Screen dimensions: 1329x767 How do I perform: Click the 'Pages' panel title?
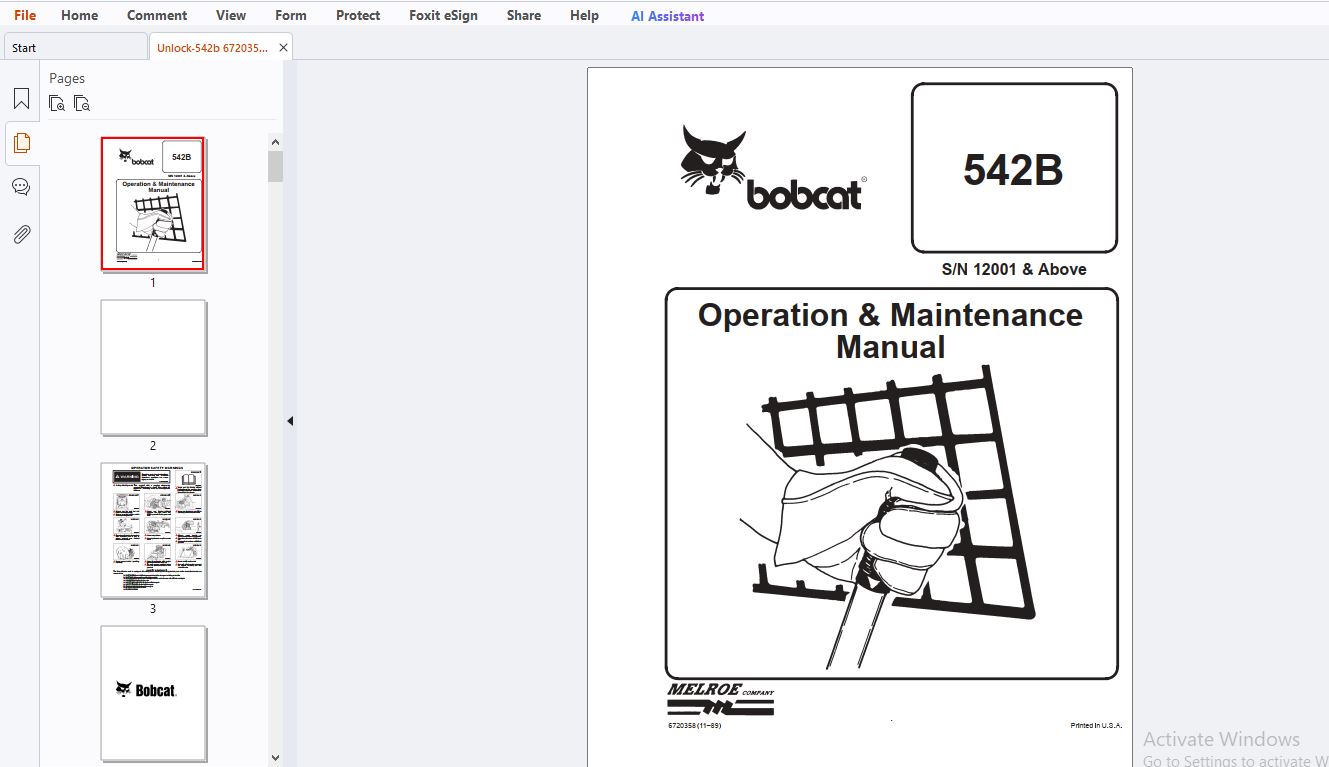click(67, 78)
